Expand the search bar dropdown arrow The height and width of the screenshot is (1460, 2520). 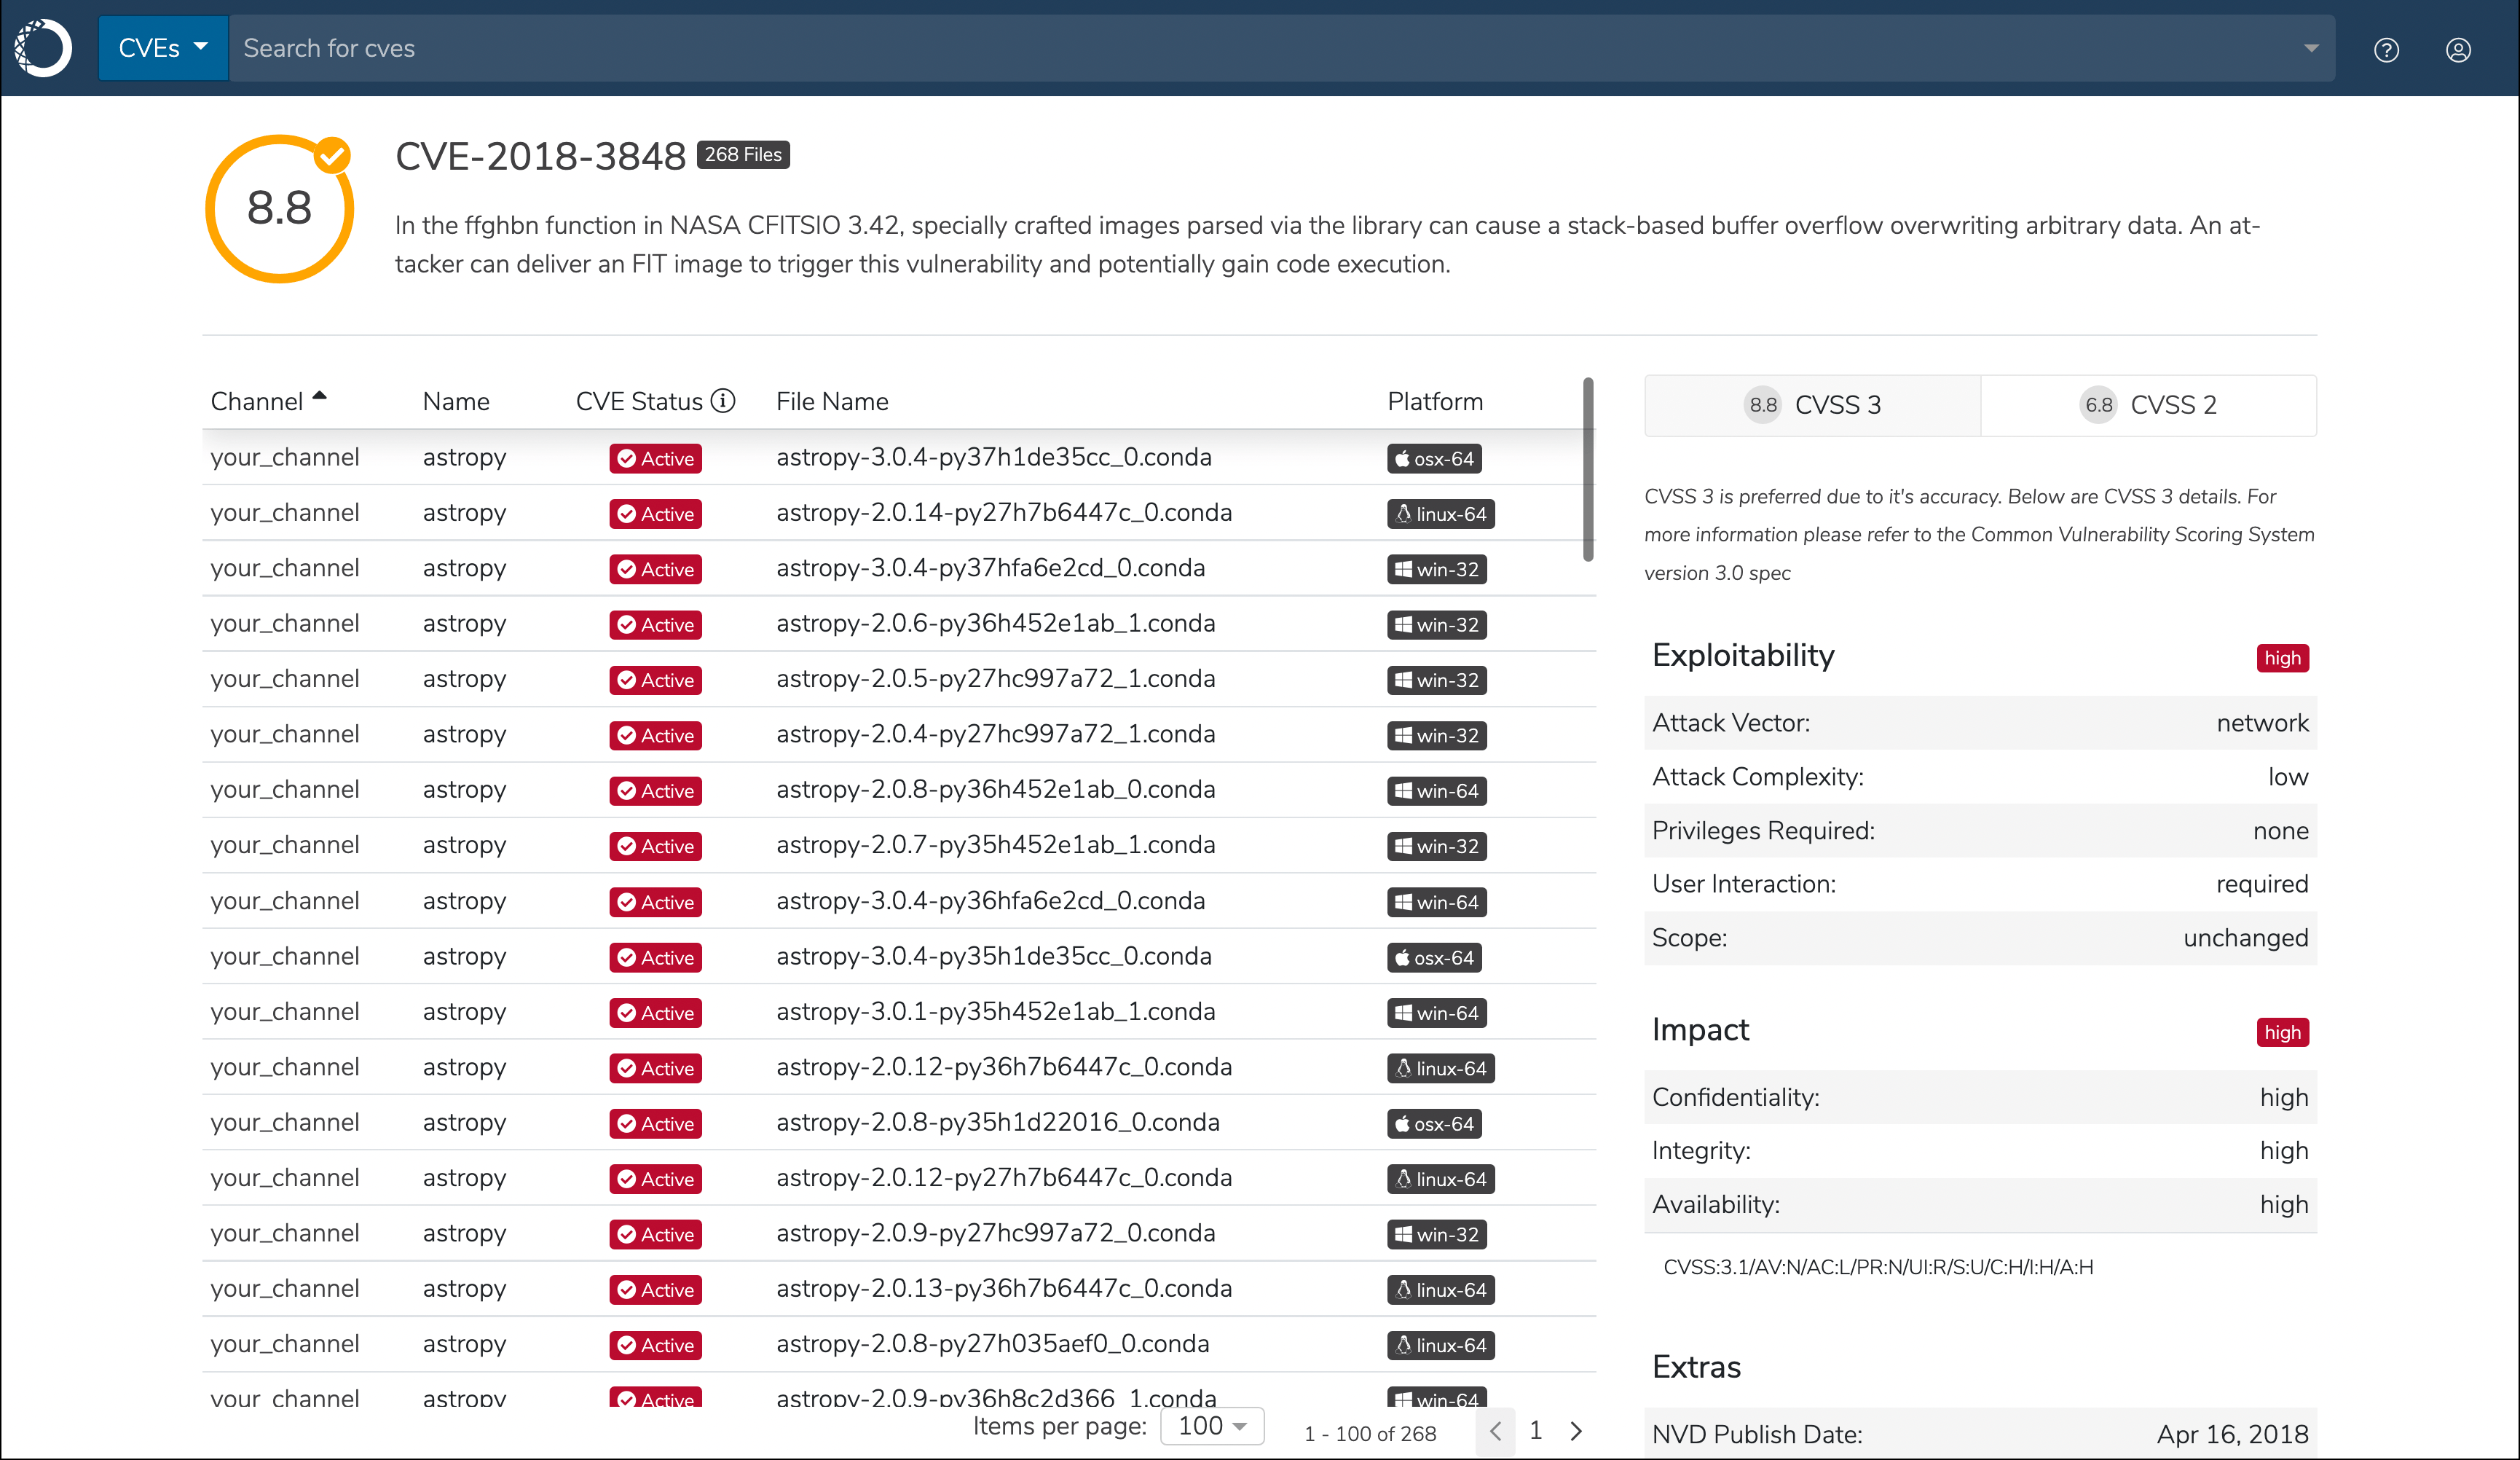pyautogui.click(x=2310, y=48)
